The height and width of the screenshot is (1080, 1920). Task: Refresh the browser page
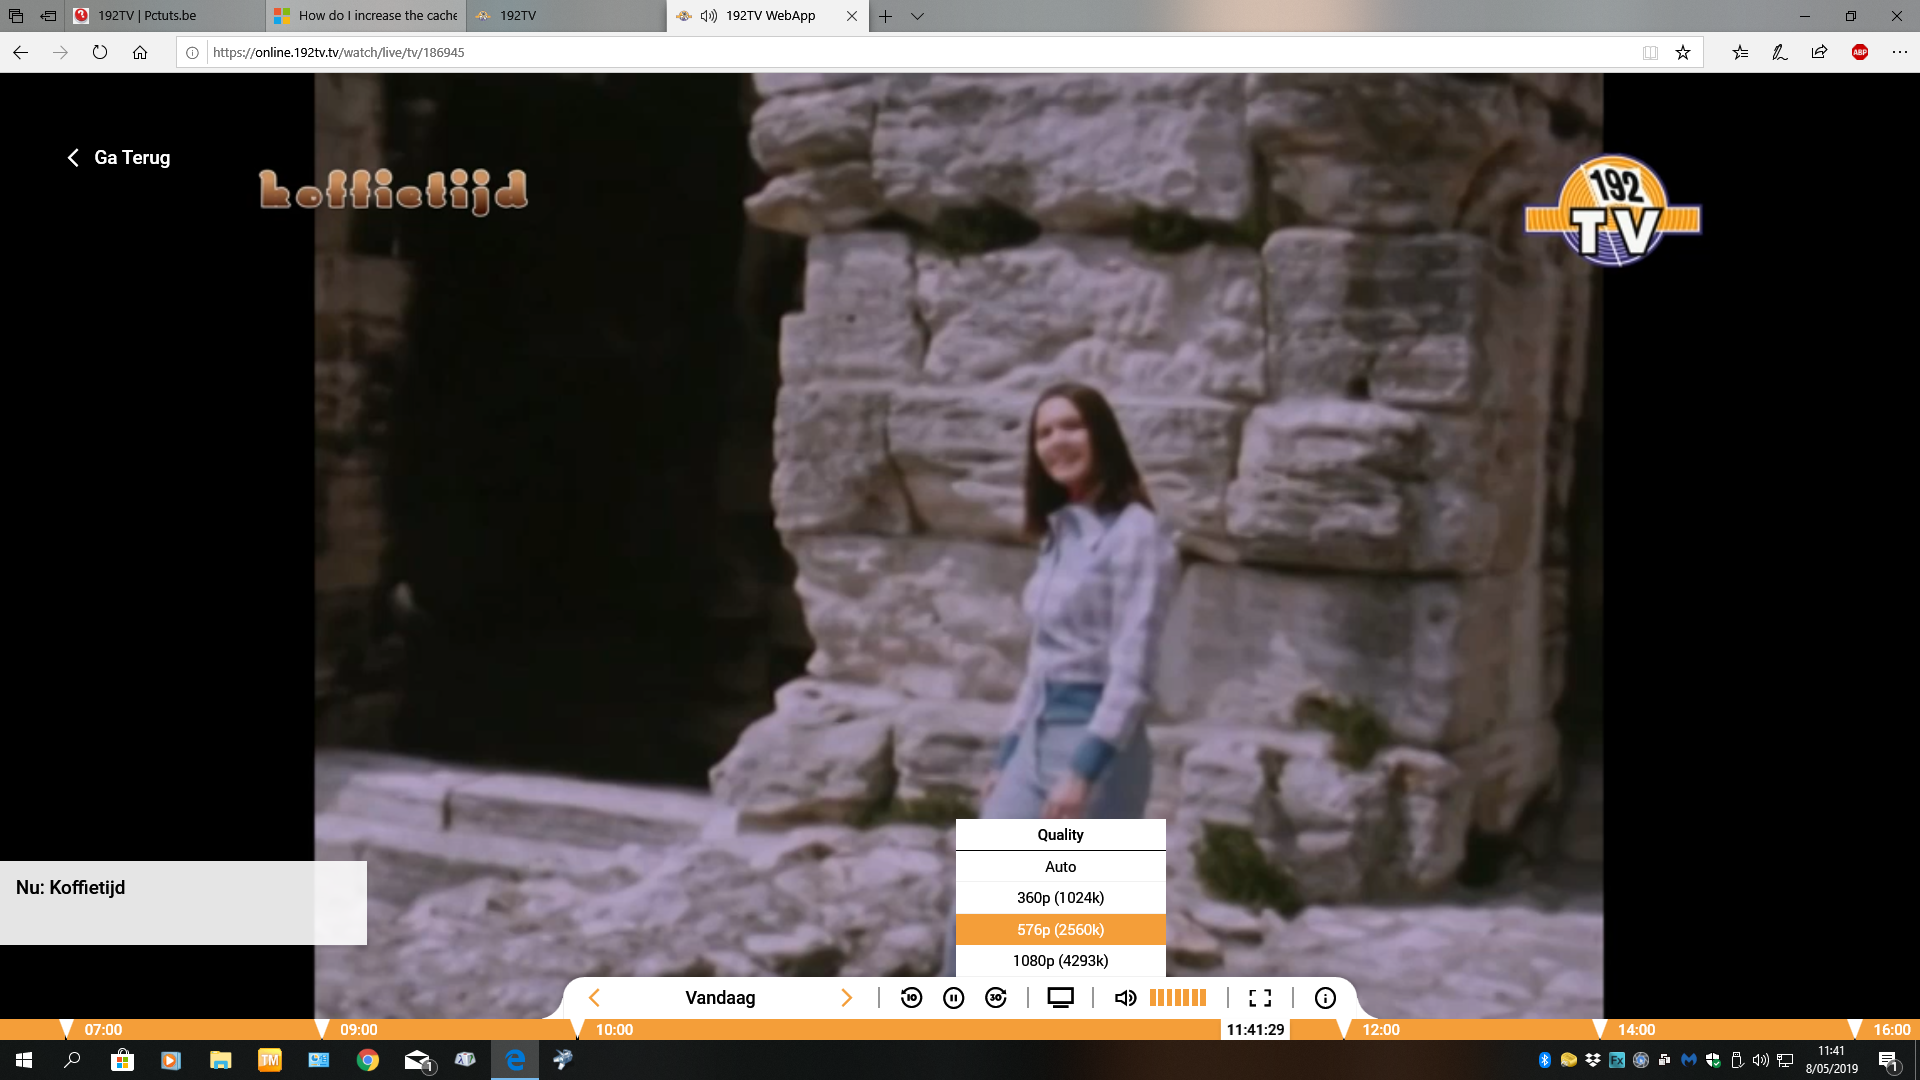(x=100, y=53)
